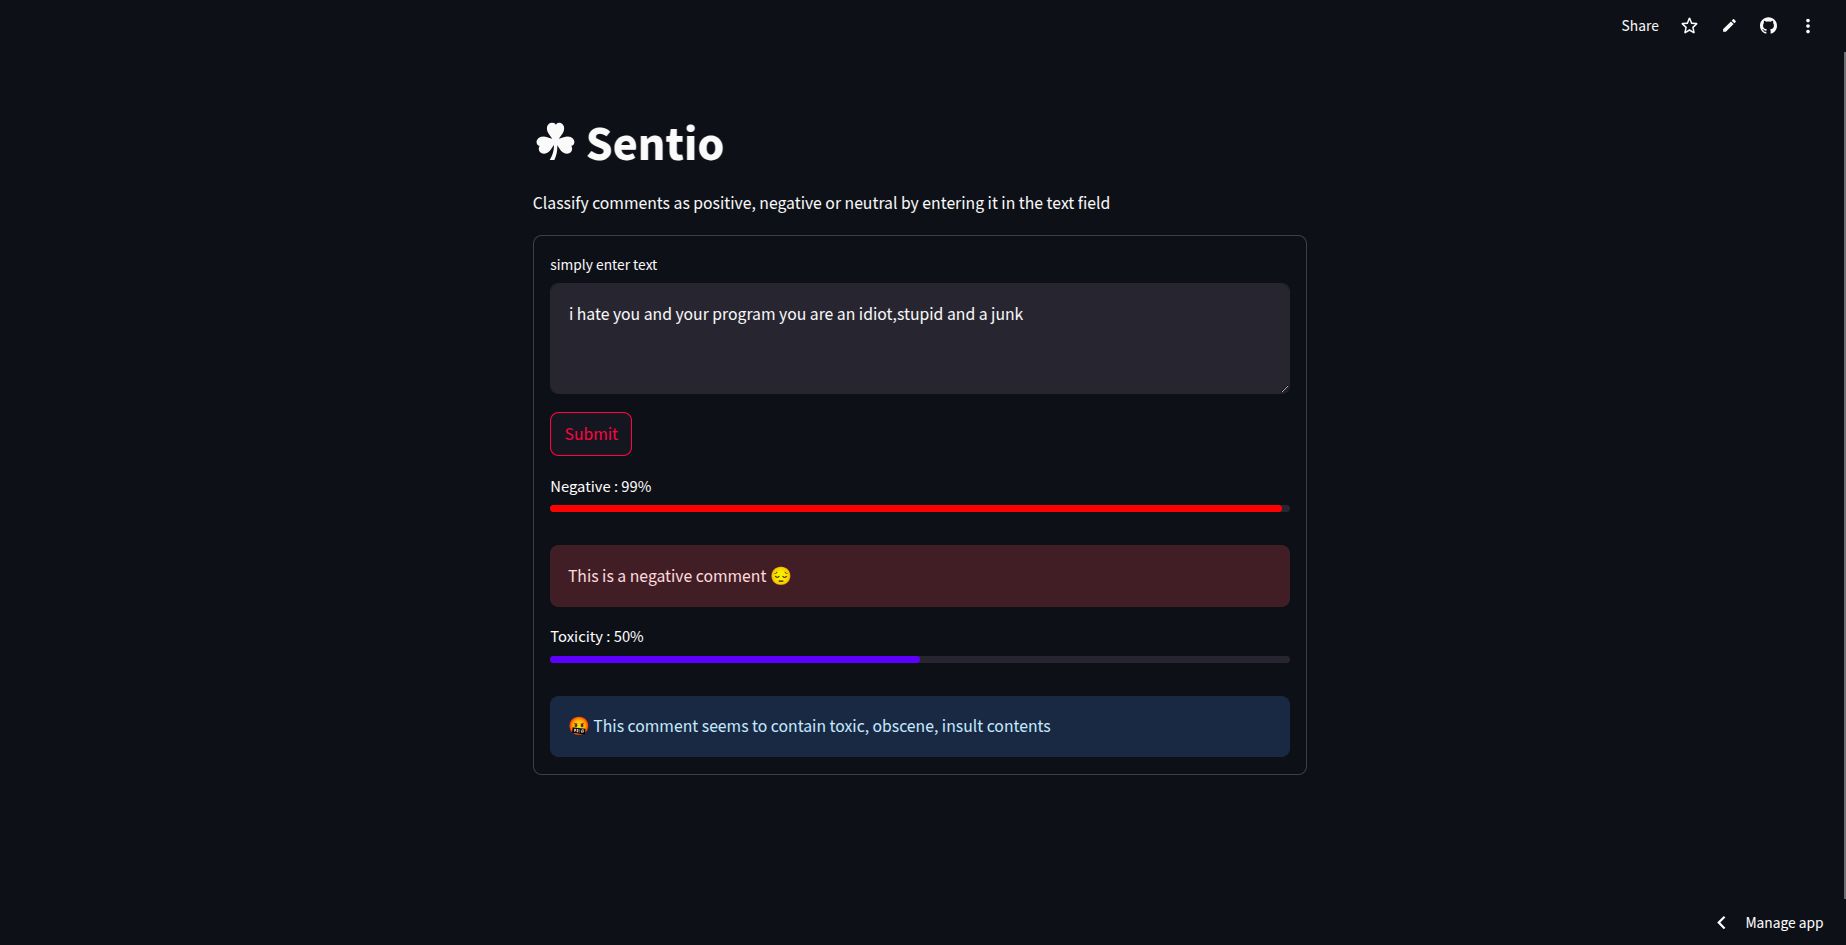Open the three-dot main menu
This screenshot has height=945, width=1846.
(x=1807, y=26)
